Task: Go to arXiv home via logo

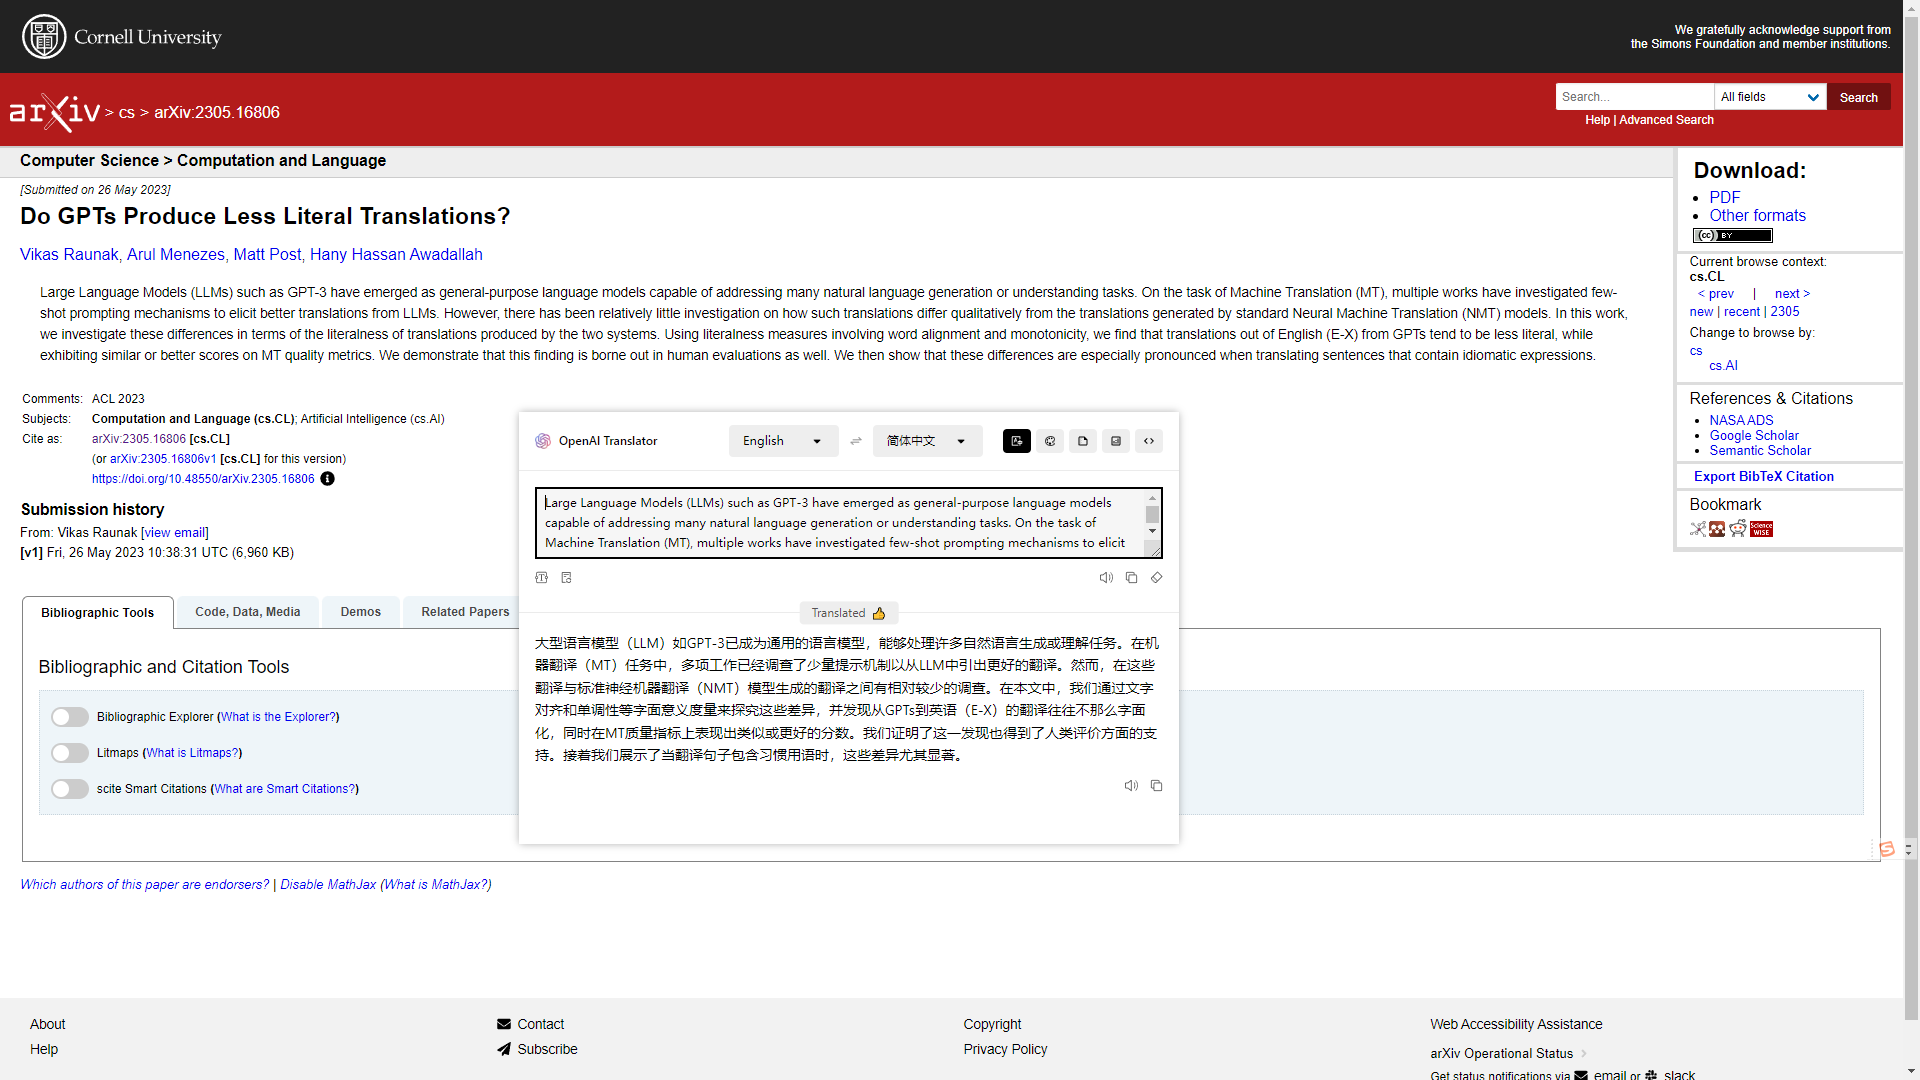Action: click(55, 112)
